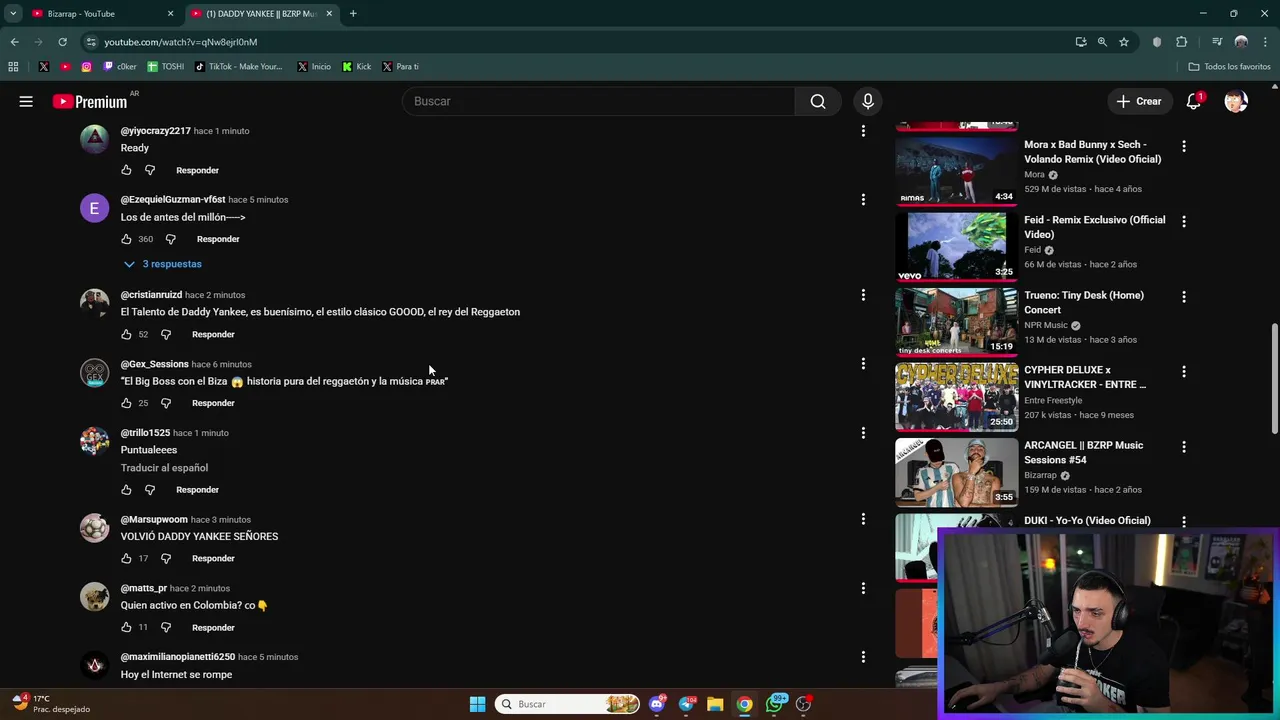Open more options for ARCANGEL BZRP Sessions #54

(1184, 446)
